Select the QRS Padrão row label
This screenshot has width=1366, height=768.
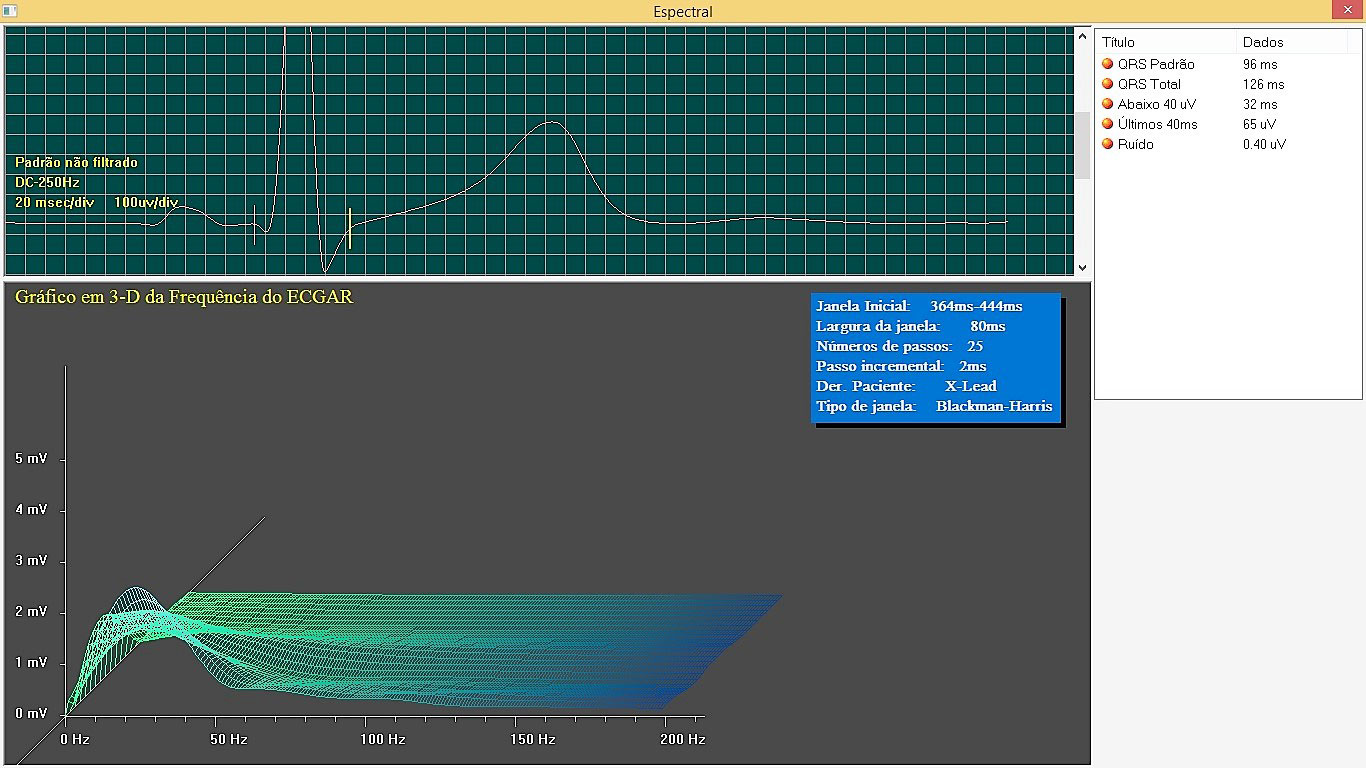click(1156, 64)
